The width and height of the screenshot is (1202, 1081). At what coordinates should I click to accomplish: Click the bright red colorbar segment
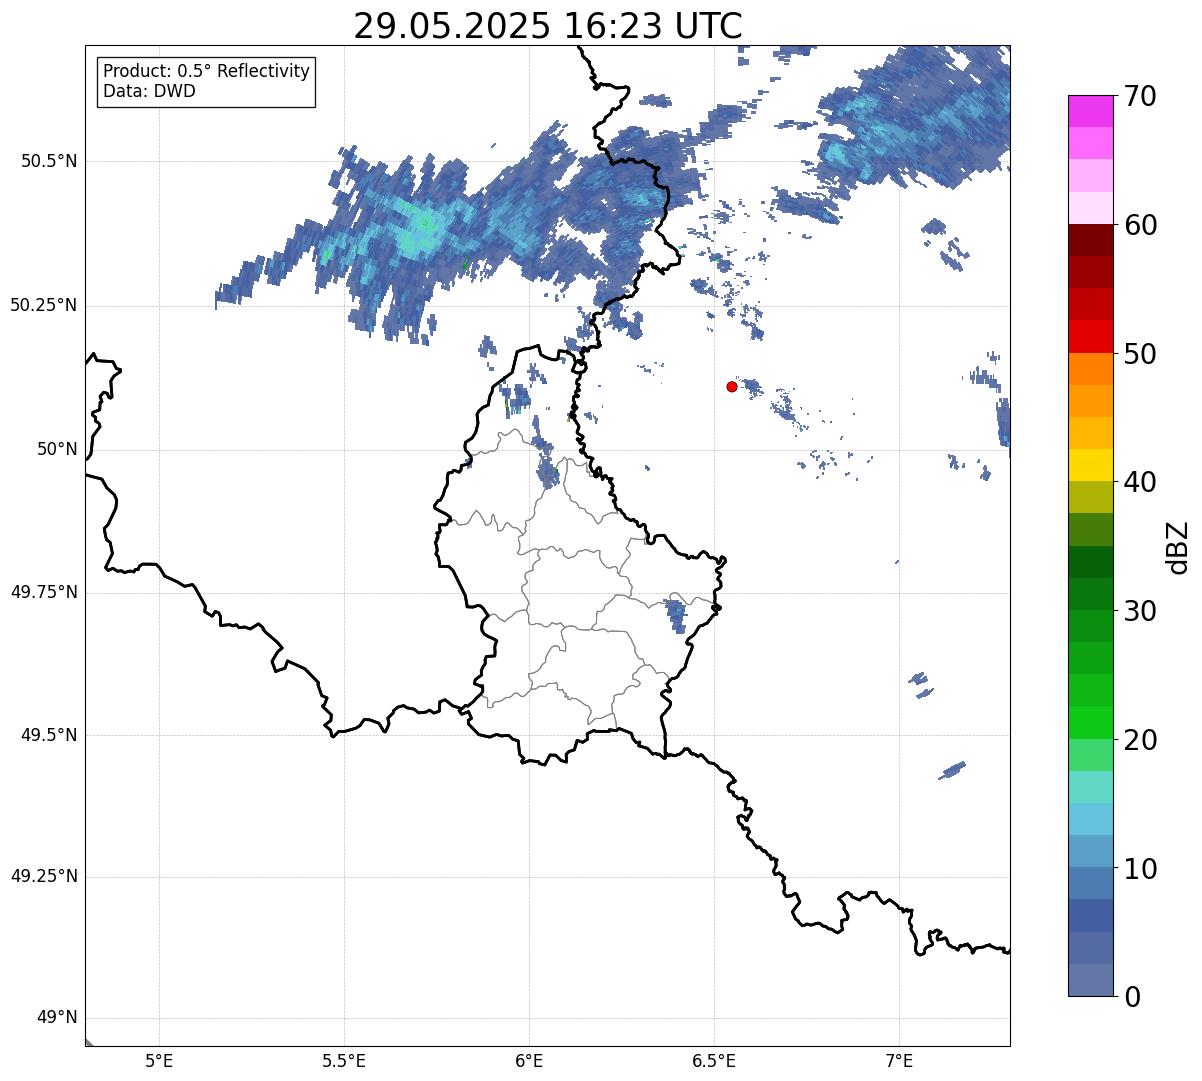point(1090,336)
